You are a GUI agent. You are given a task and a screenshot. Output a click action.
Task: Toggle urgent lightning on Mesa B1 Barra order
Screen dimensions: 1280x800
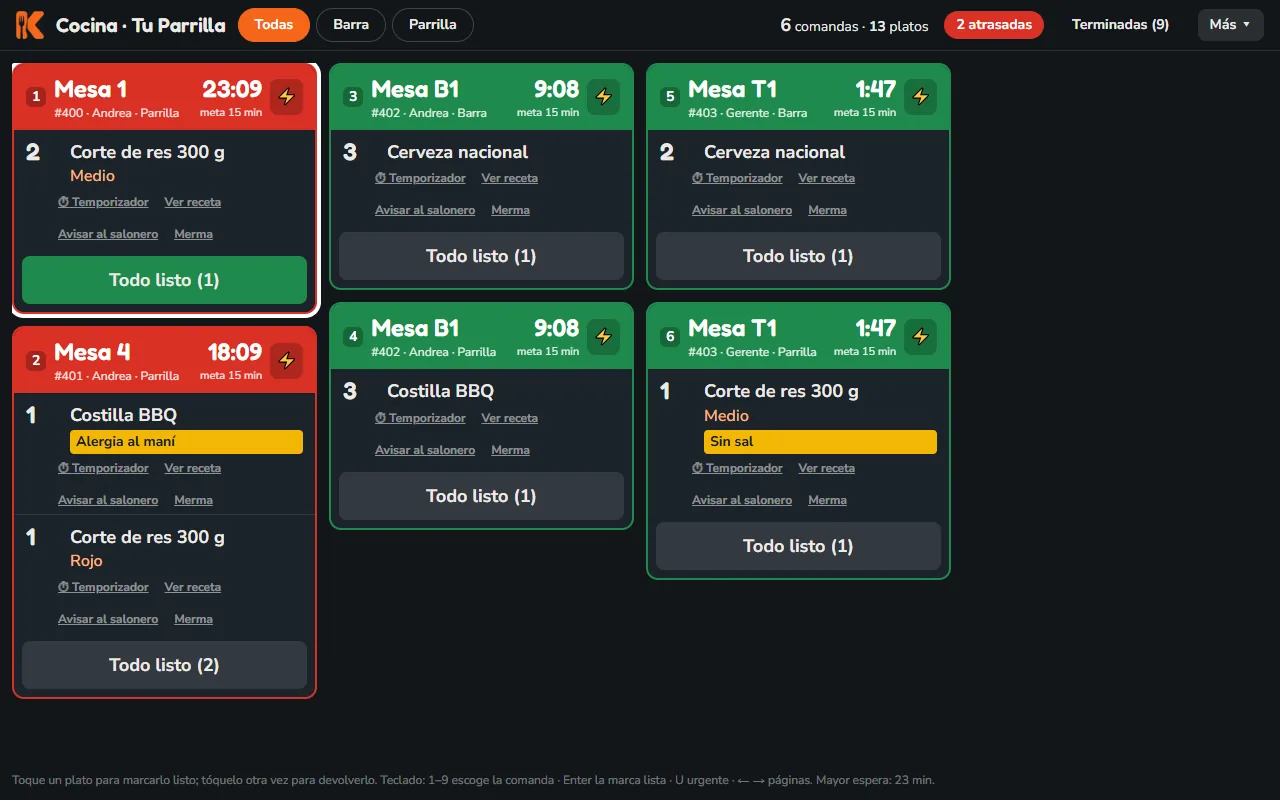[603, 97]
